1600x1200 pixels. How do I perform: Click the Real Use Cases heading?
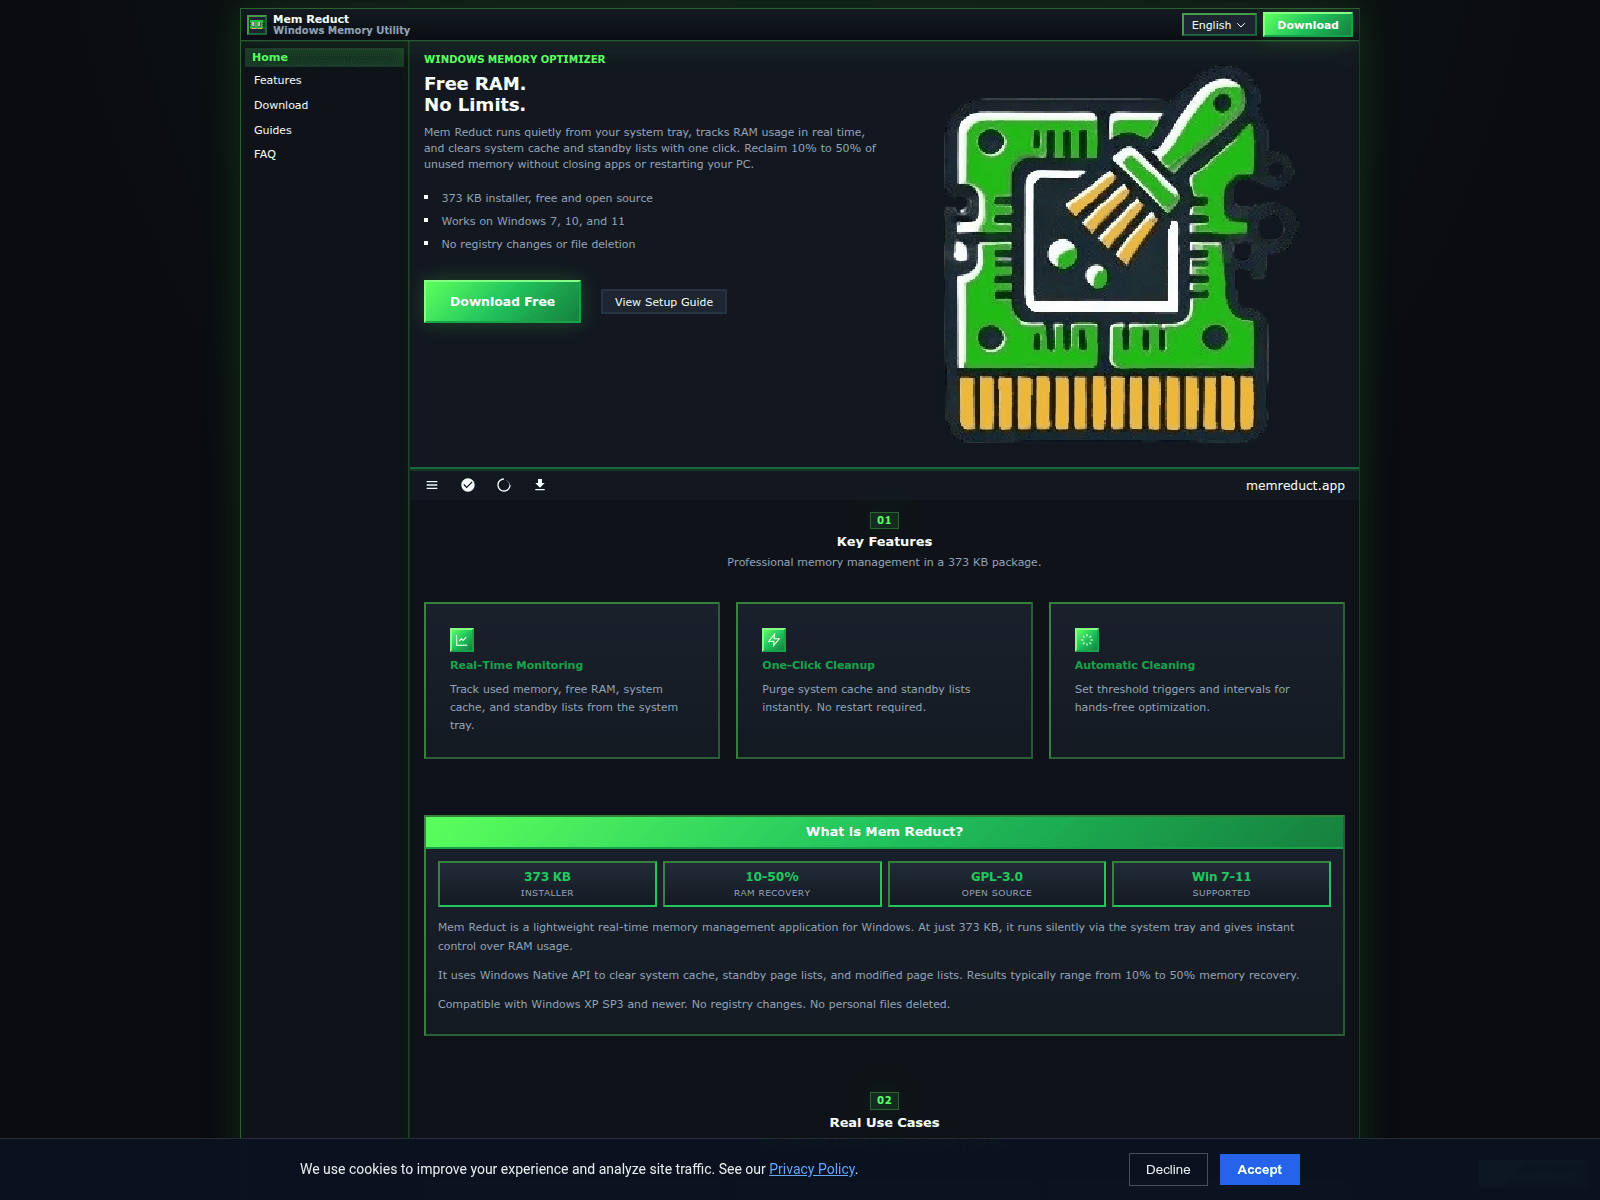point(884,1122)
